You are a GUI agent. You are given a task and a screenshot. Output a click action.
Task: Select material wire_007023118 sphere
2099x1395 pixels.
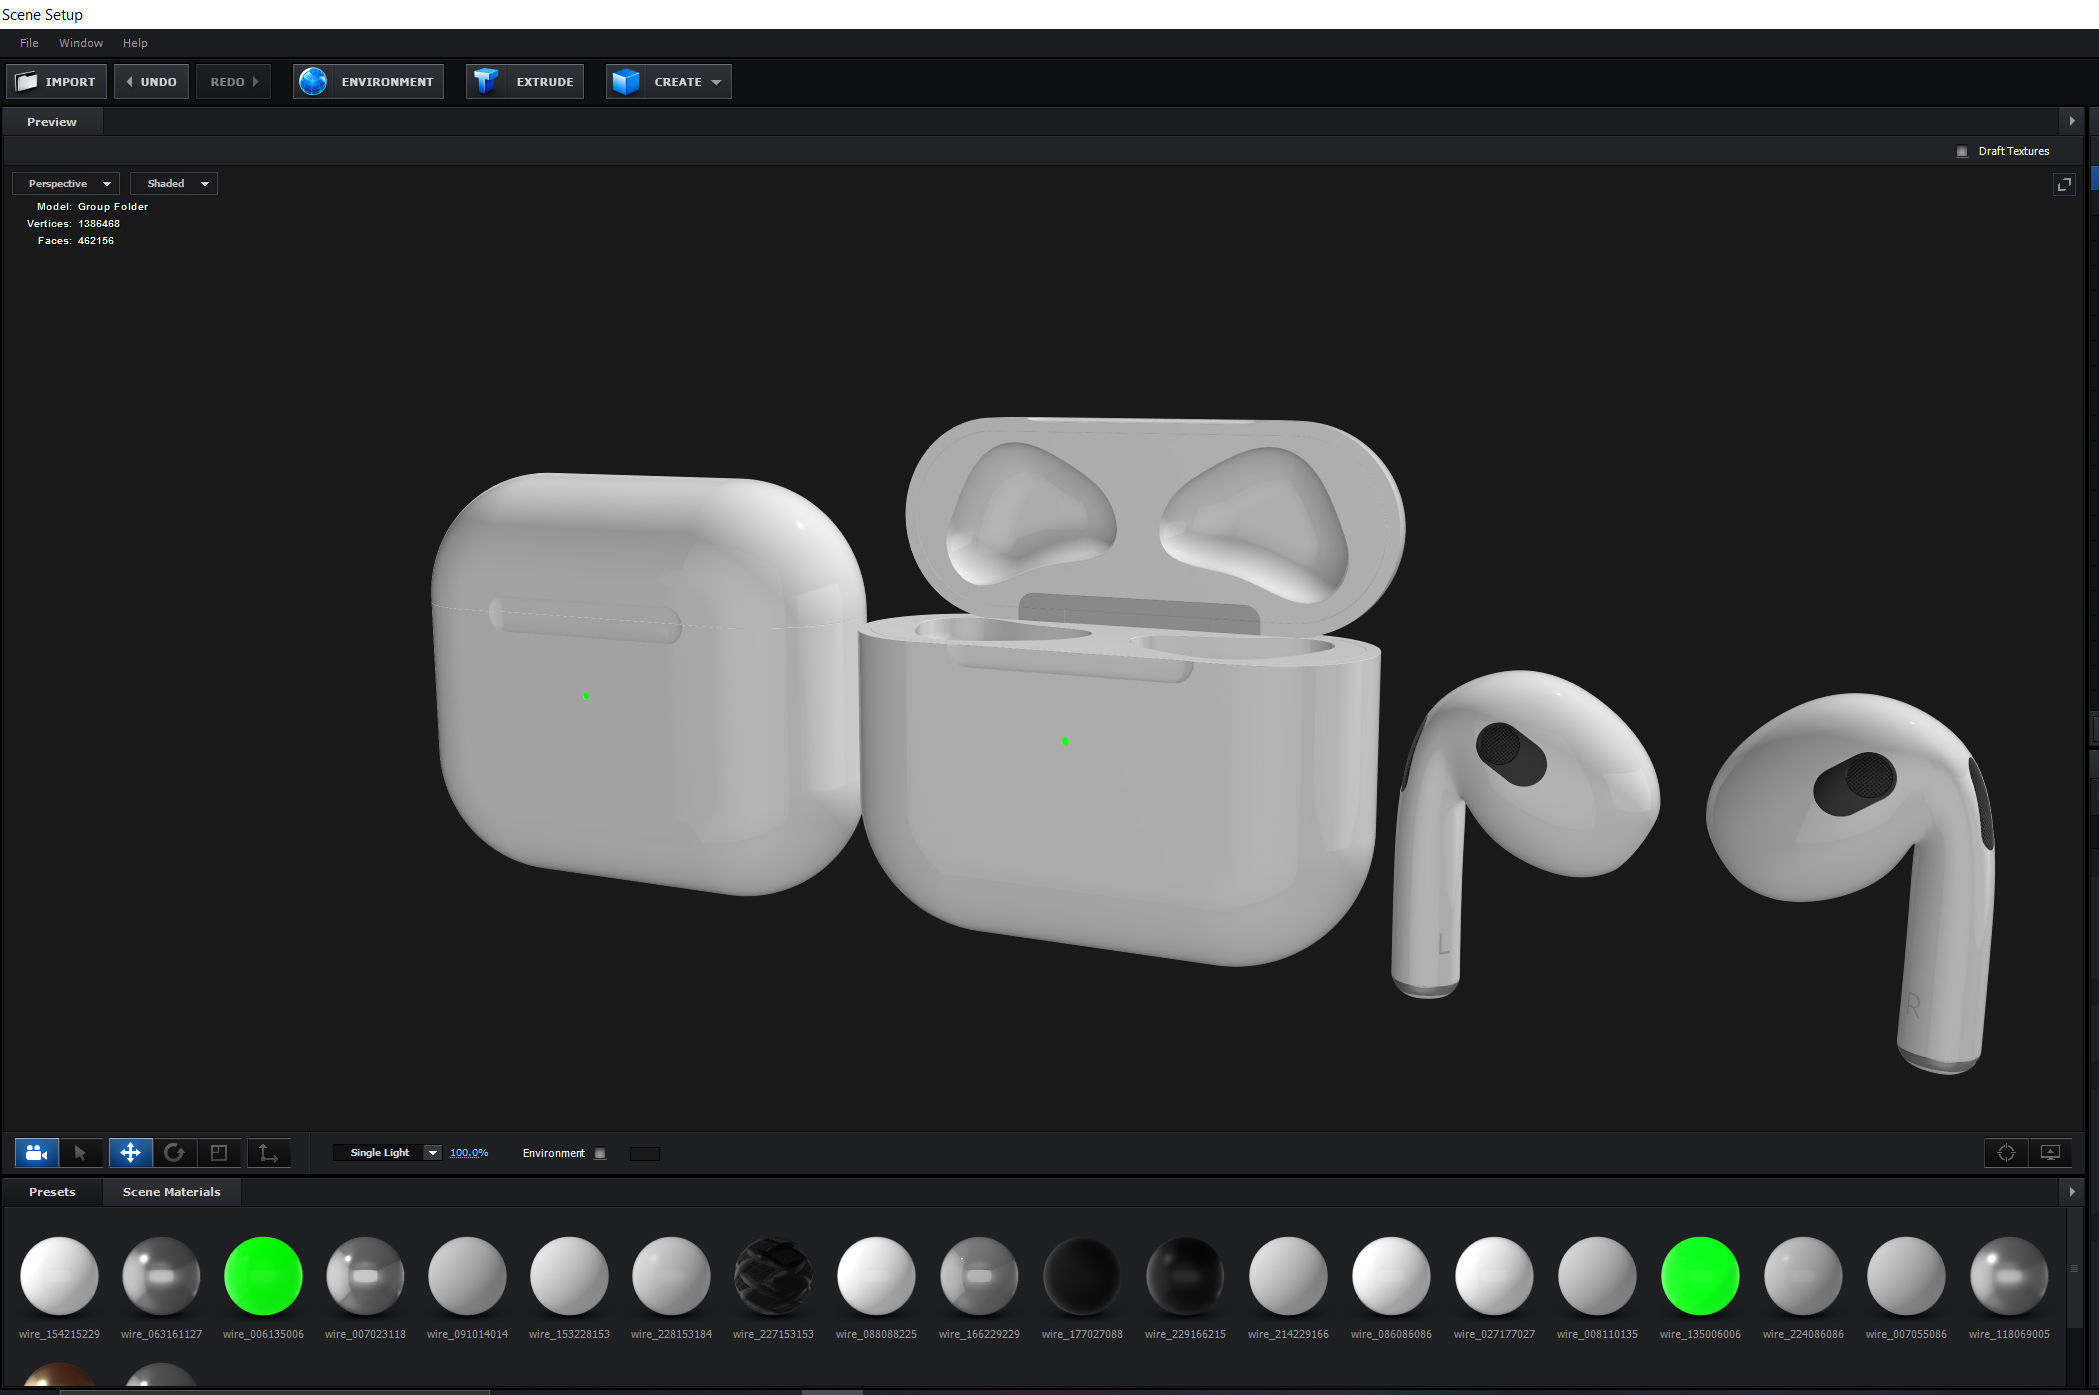365,1275
